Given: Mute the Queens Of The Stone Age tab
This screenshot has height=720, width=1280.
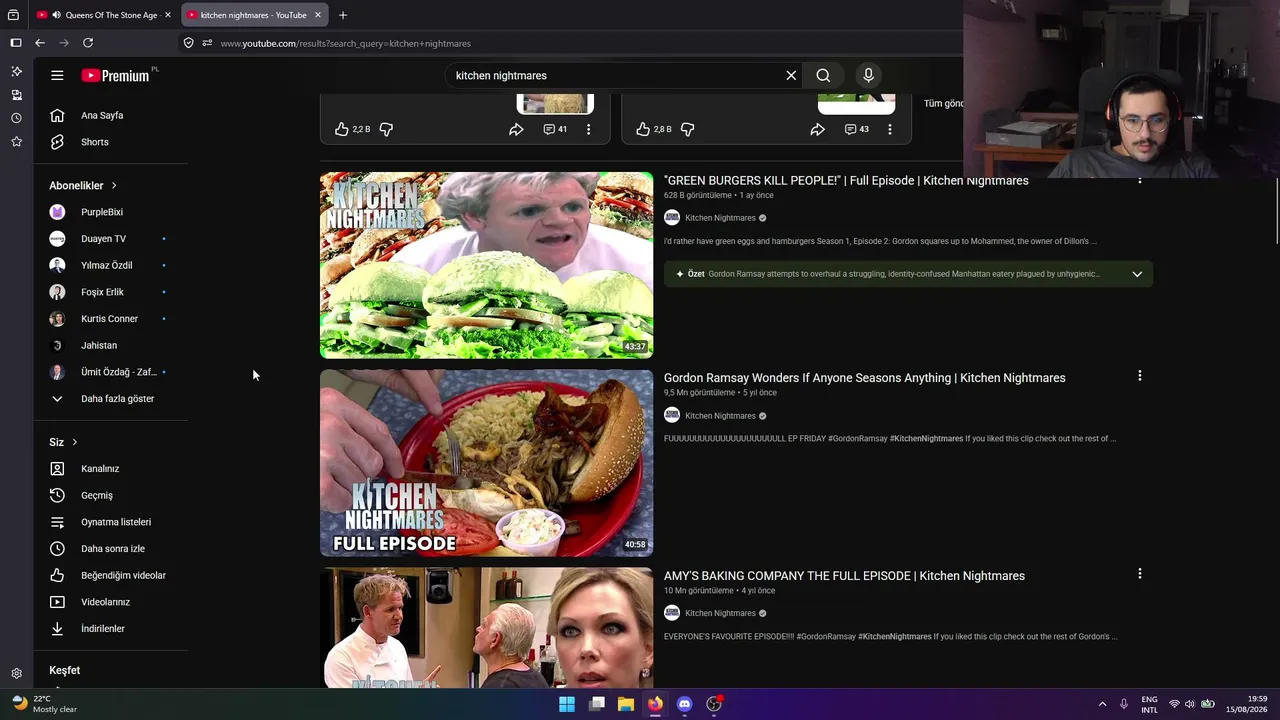Looking at the screenshot, I should pos(56,15).
